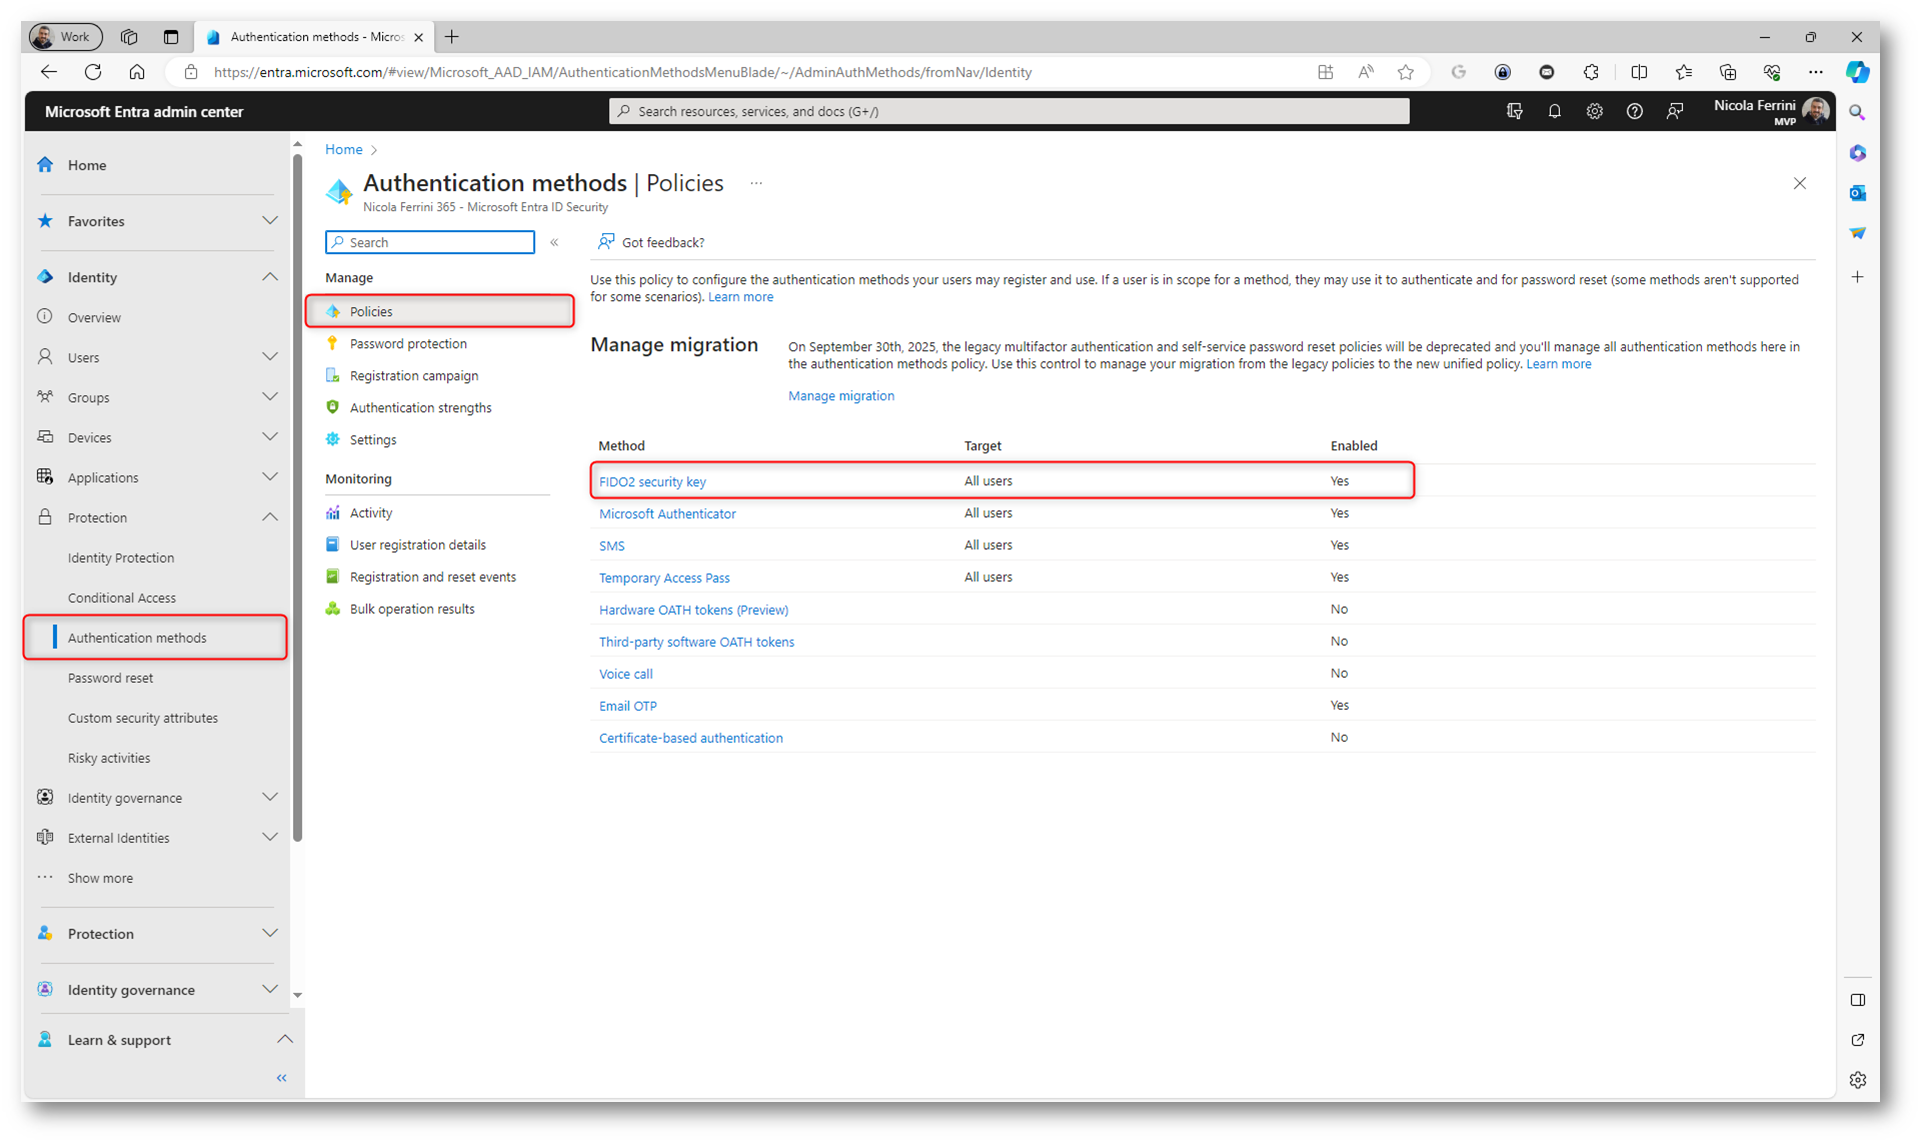Click plus icon in Edge sidebar
The image size is (1922, 1144).
coord(1857,277)
